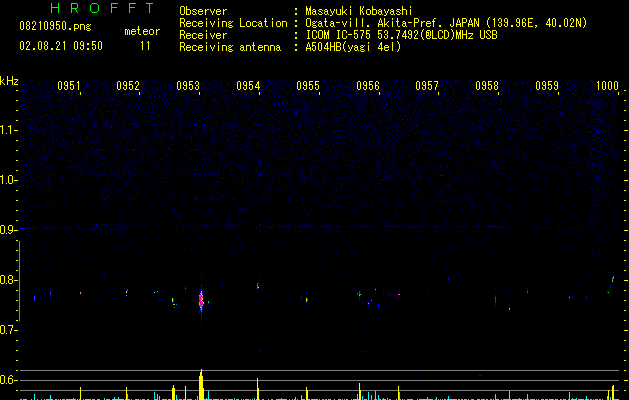Click the date stamp 02.08.21 09:50
629x400 pixels.
[x=61, y=46]
